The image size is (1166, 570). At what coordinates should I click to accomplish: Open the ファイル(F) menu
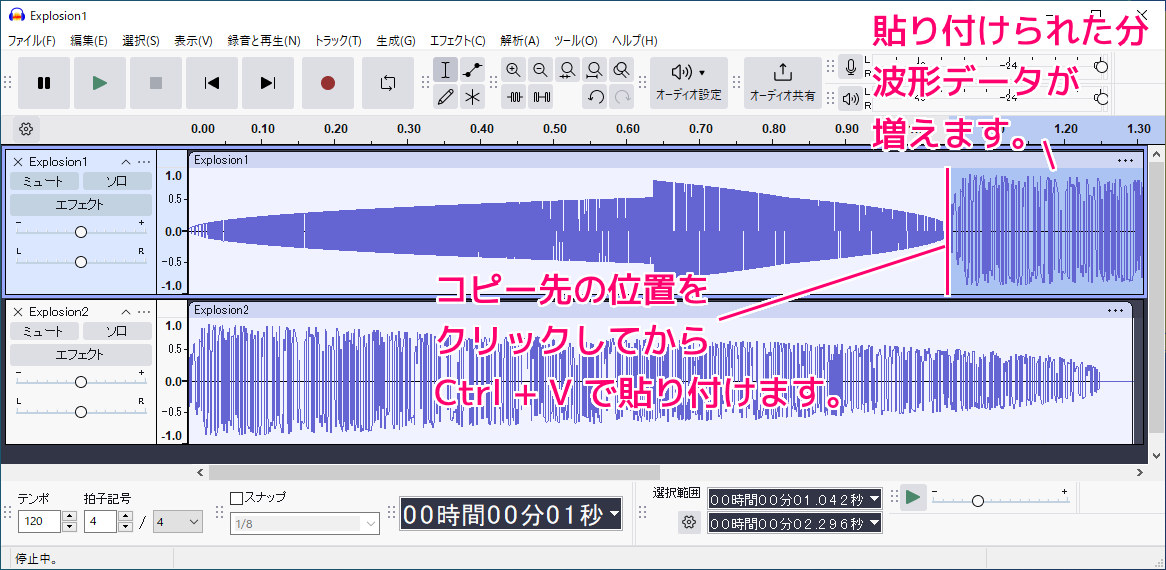(x=32, y=41)
